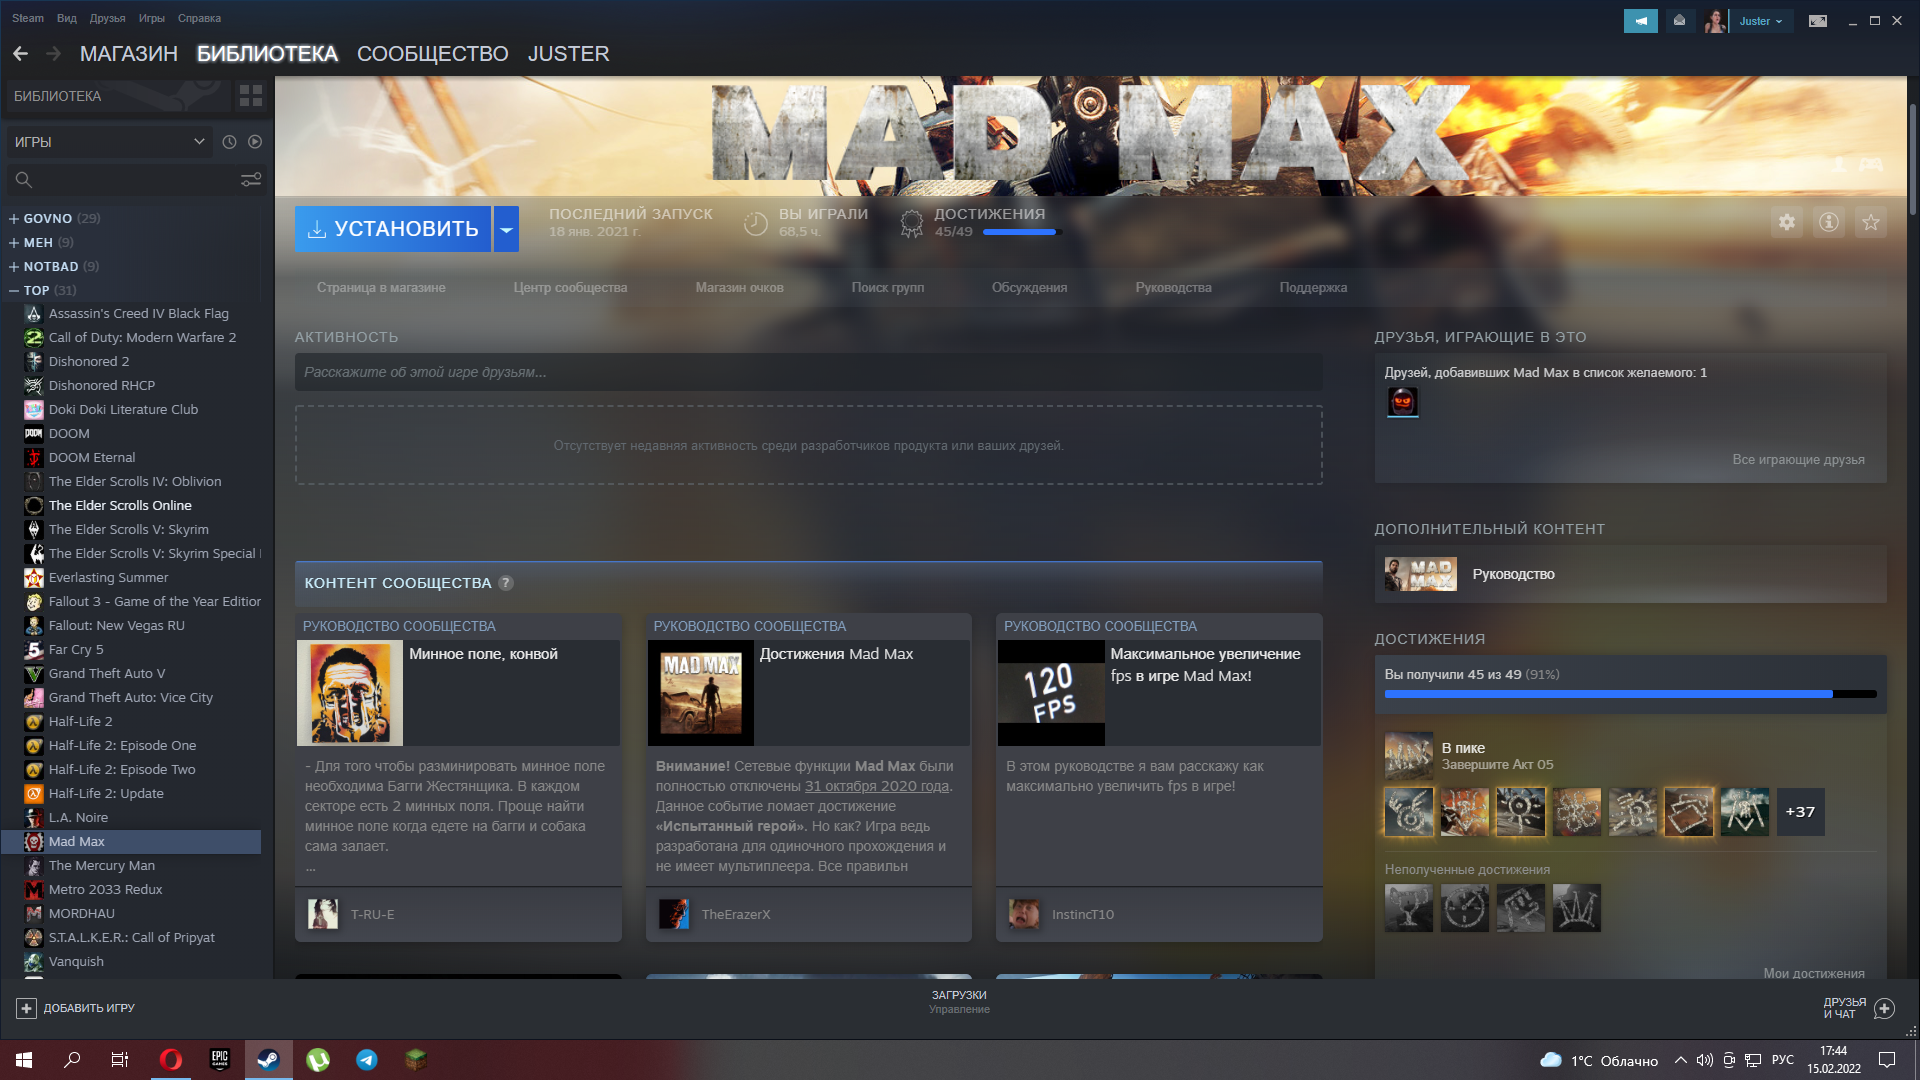
Task: Open the Игры menu
Action: coord(152,18)
